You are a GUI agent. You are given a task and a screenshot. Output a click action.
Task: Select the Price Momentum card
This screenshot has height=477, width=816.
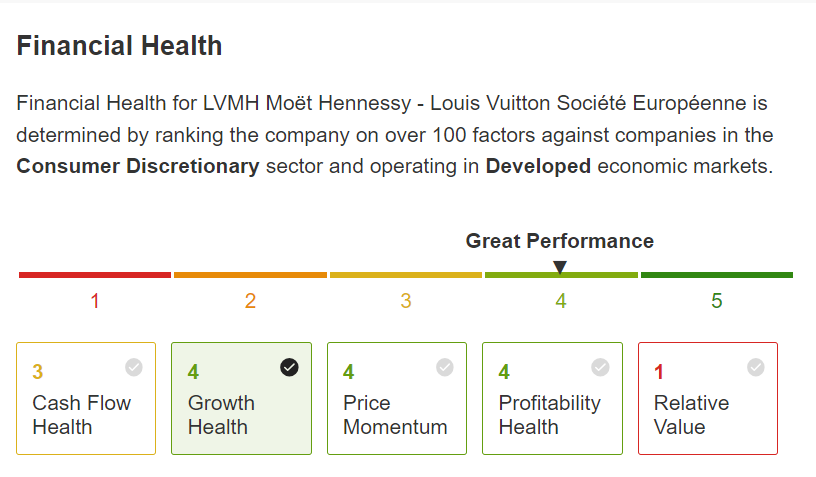click(x=397, y=398)
